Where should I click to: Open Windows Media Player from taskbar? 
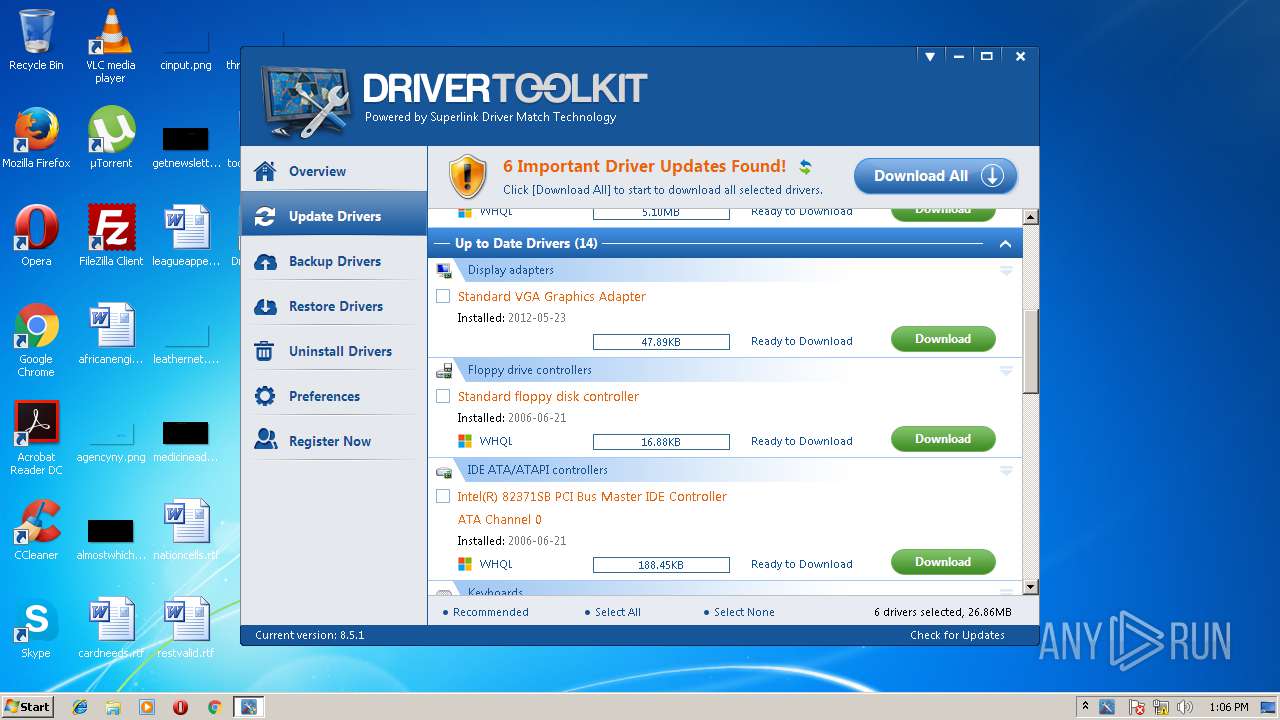click(x=147, y=707)
